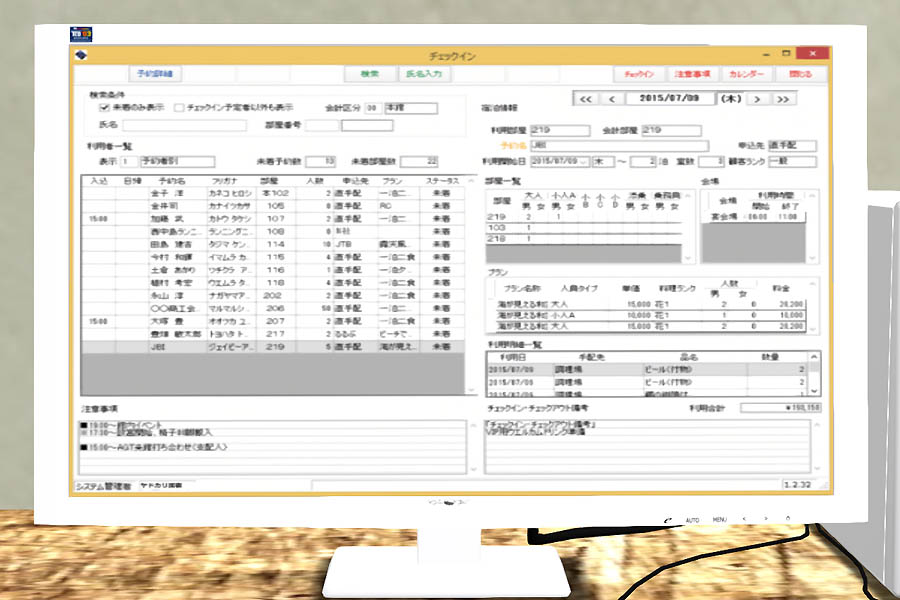Click the 検索 button

coord(369,74)
